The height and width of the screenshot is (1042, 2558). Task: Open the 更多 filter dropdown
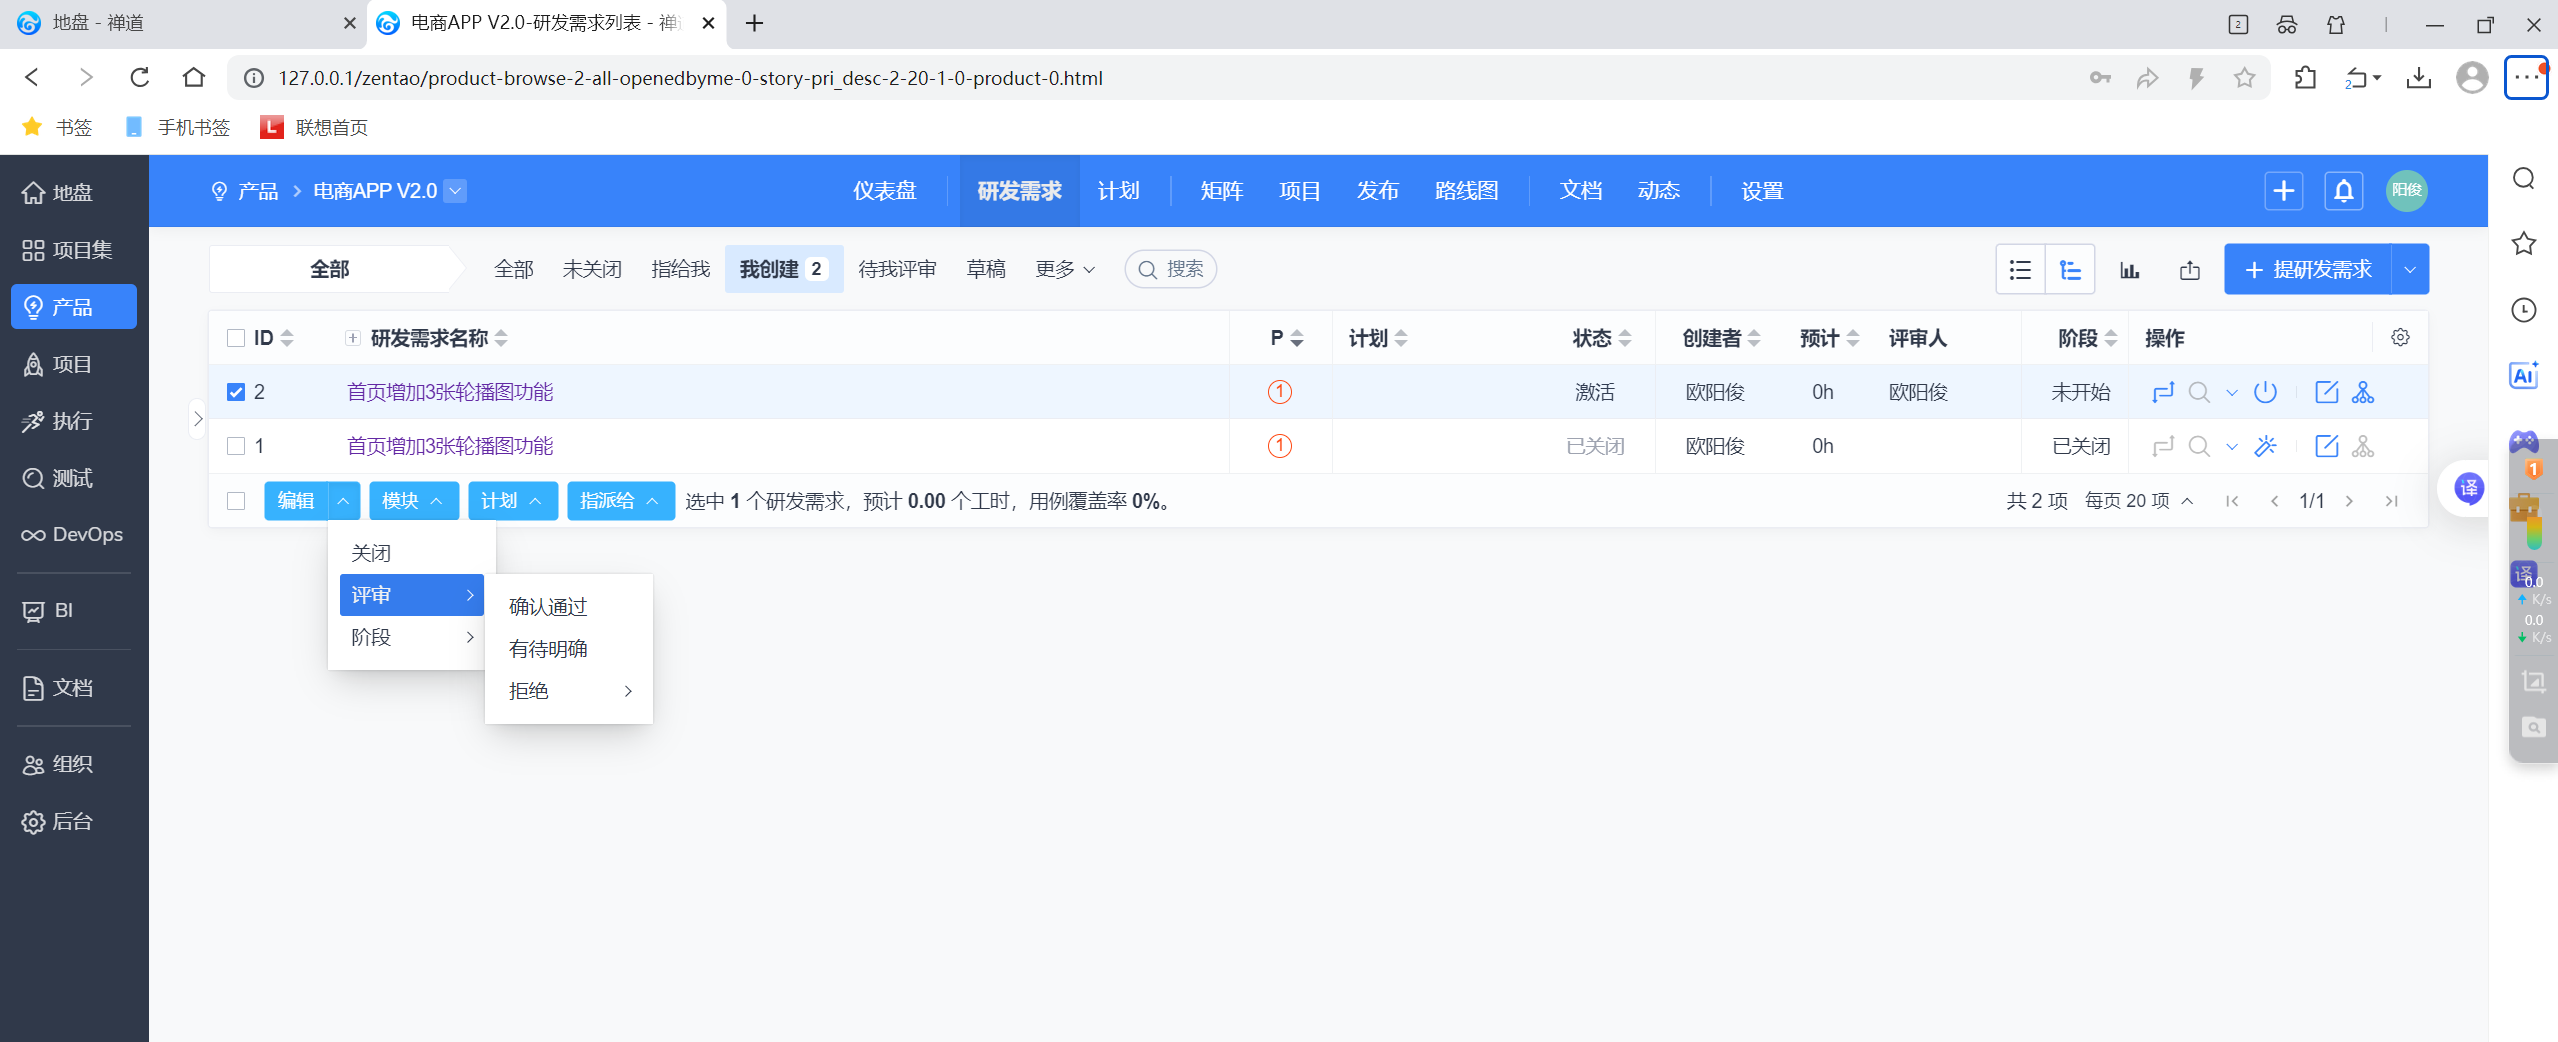(x=1062, y=269)
